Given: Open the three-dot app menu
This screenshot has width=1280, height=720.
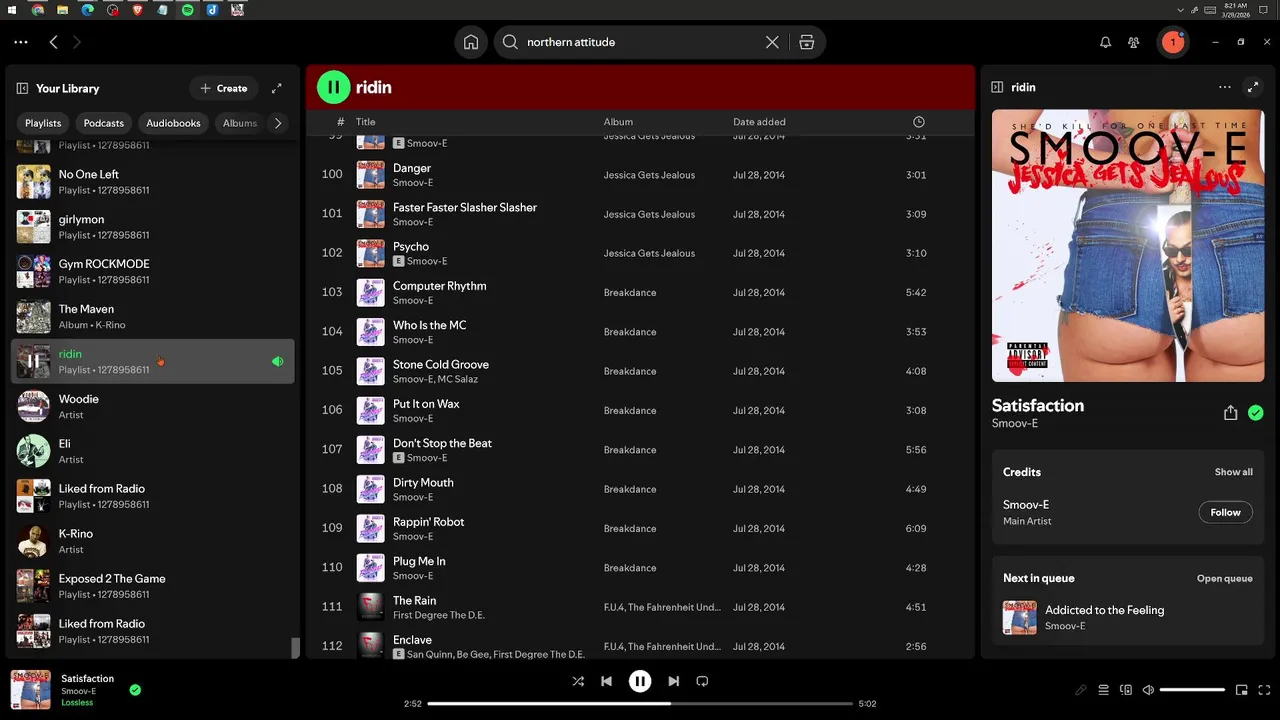Looking at the screenshot, I should (x=21, y=42).
